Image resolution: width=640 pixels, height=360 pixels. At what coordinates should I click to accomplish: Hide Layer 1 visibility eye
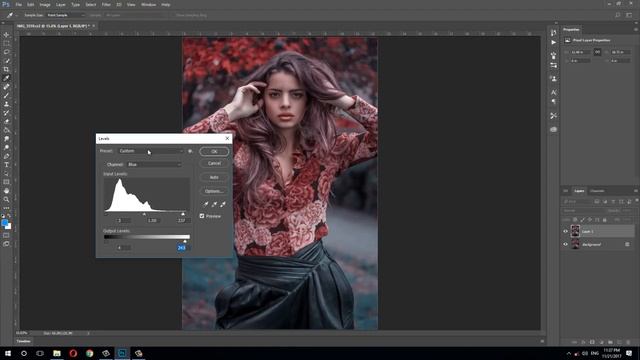click(566, 231)
